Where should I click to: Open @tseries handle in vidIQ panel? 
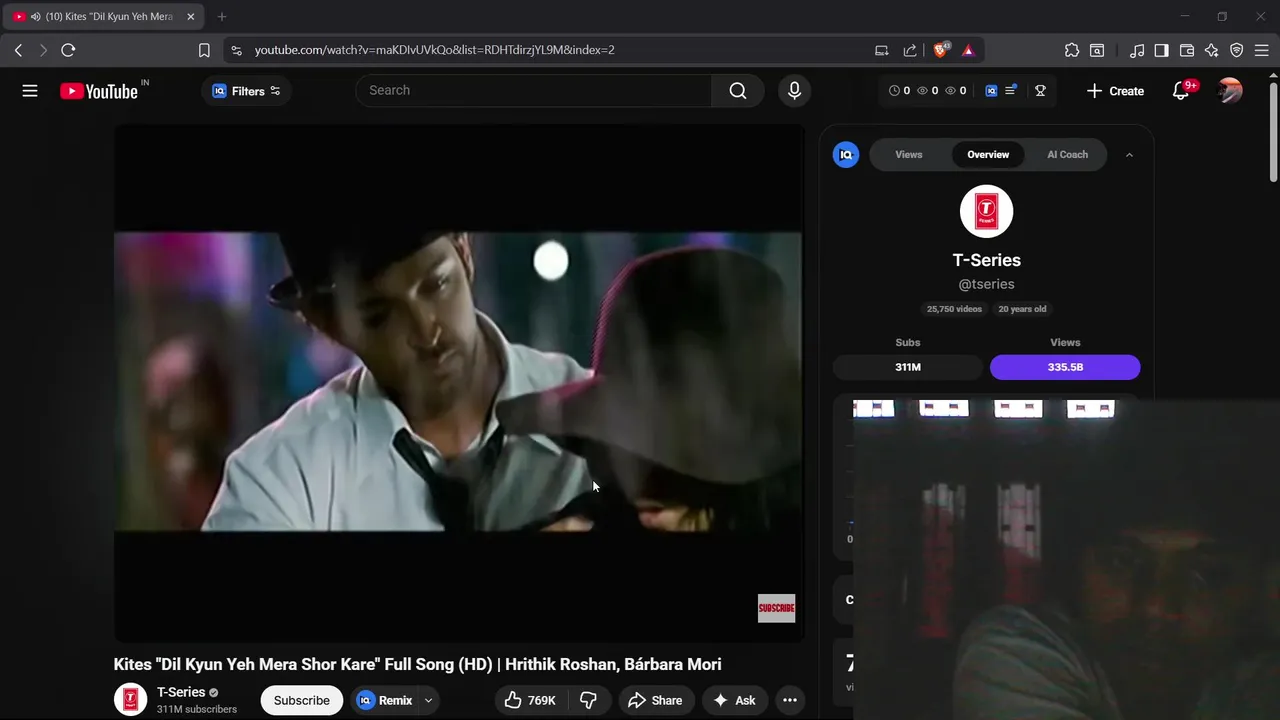986,284
